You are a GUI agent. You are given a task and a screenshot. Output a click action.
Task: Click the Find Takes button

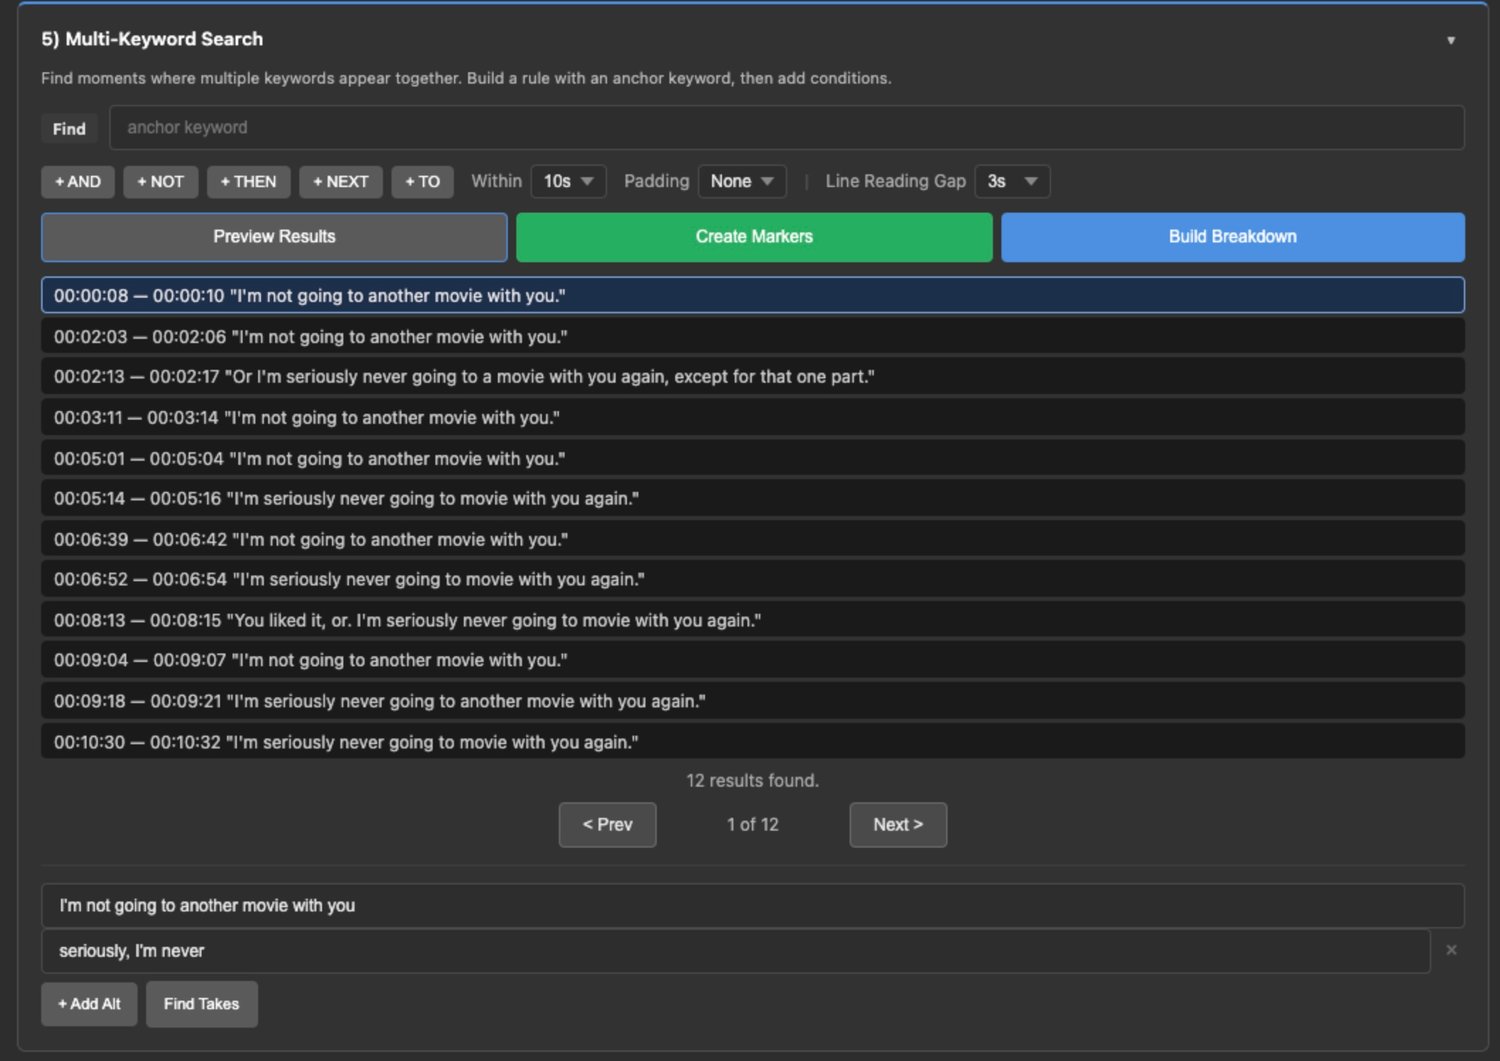tap(202, 1004)
